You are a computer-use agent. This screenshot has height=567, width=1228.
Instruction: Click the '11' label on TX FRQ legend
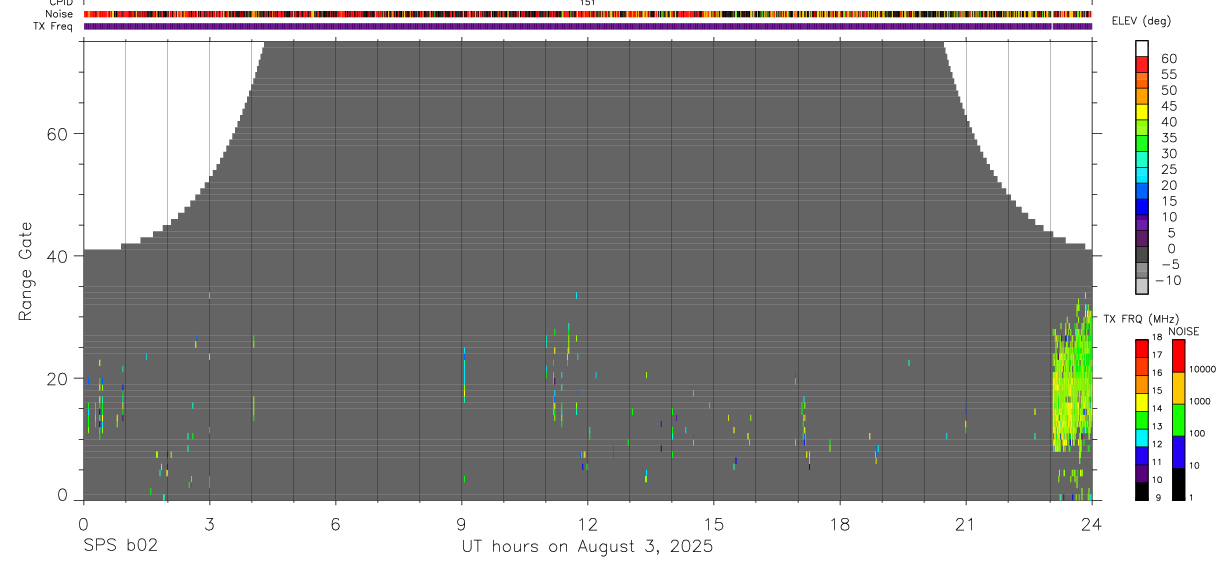click(1157, 462)
